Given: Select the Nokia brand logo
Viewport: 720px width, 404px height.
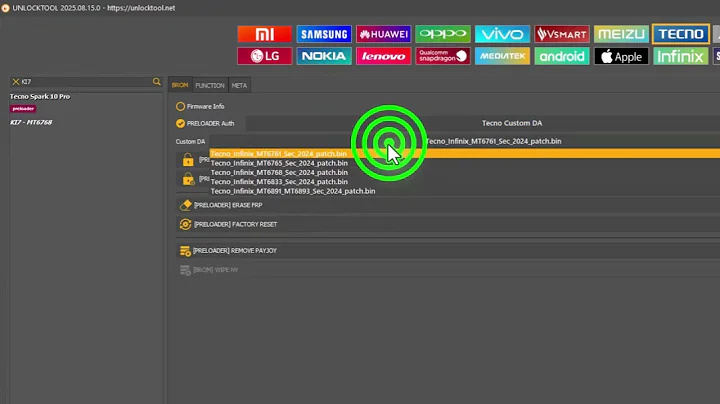Looking at the screenshot, I should click(324, 56).
